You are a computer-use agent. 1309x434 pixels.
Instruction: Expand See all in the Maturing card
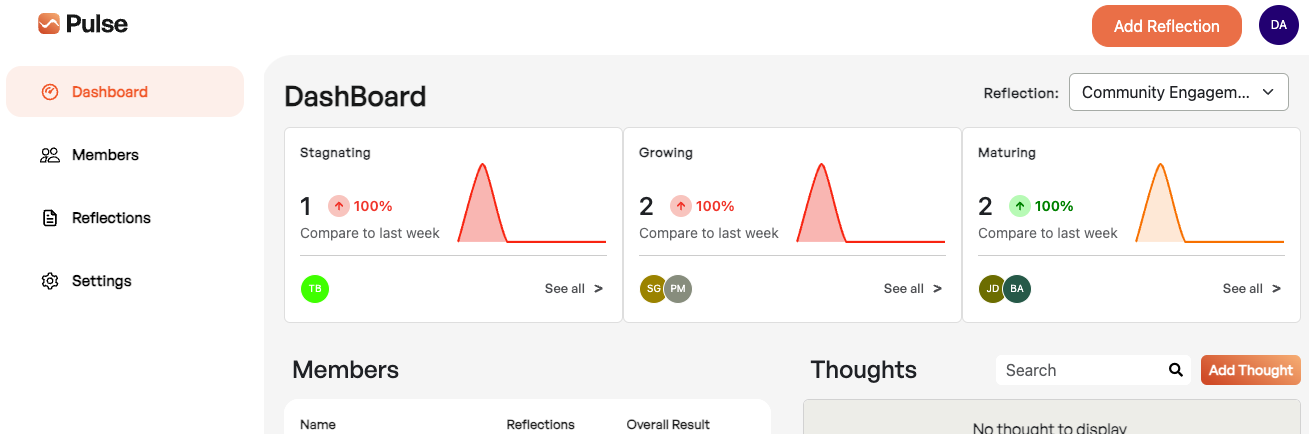pyautogui.click(x=1252, y=289)
